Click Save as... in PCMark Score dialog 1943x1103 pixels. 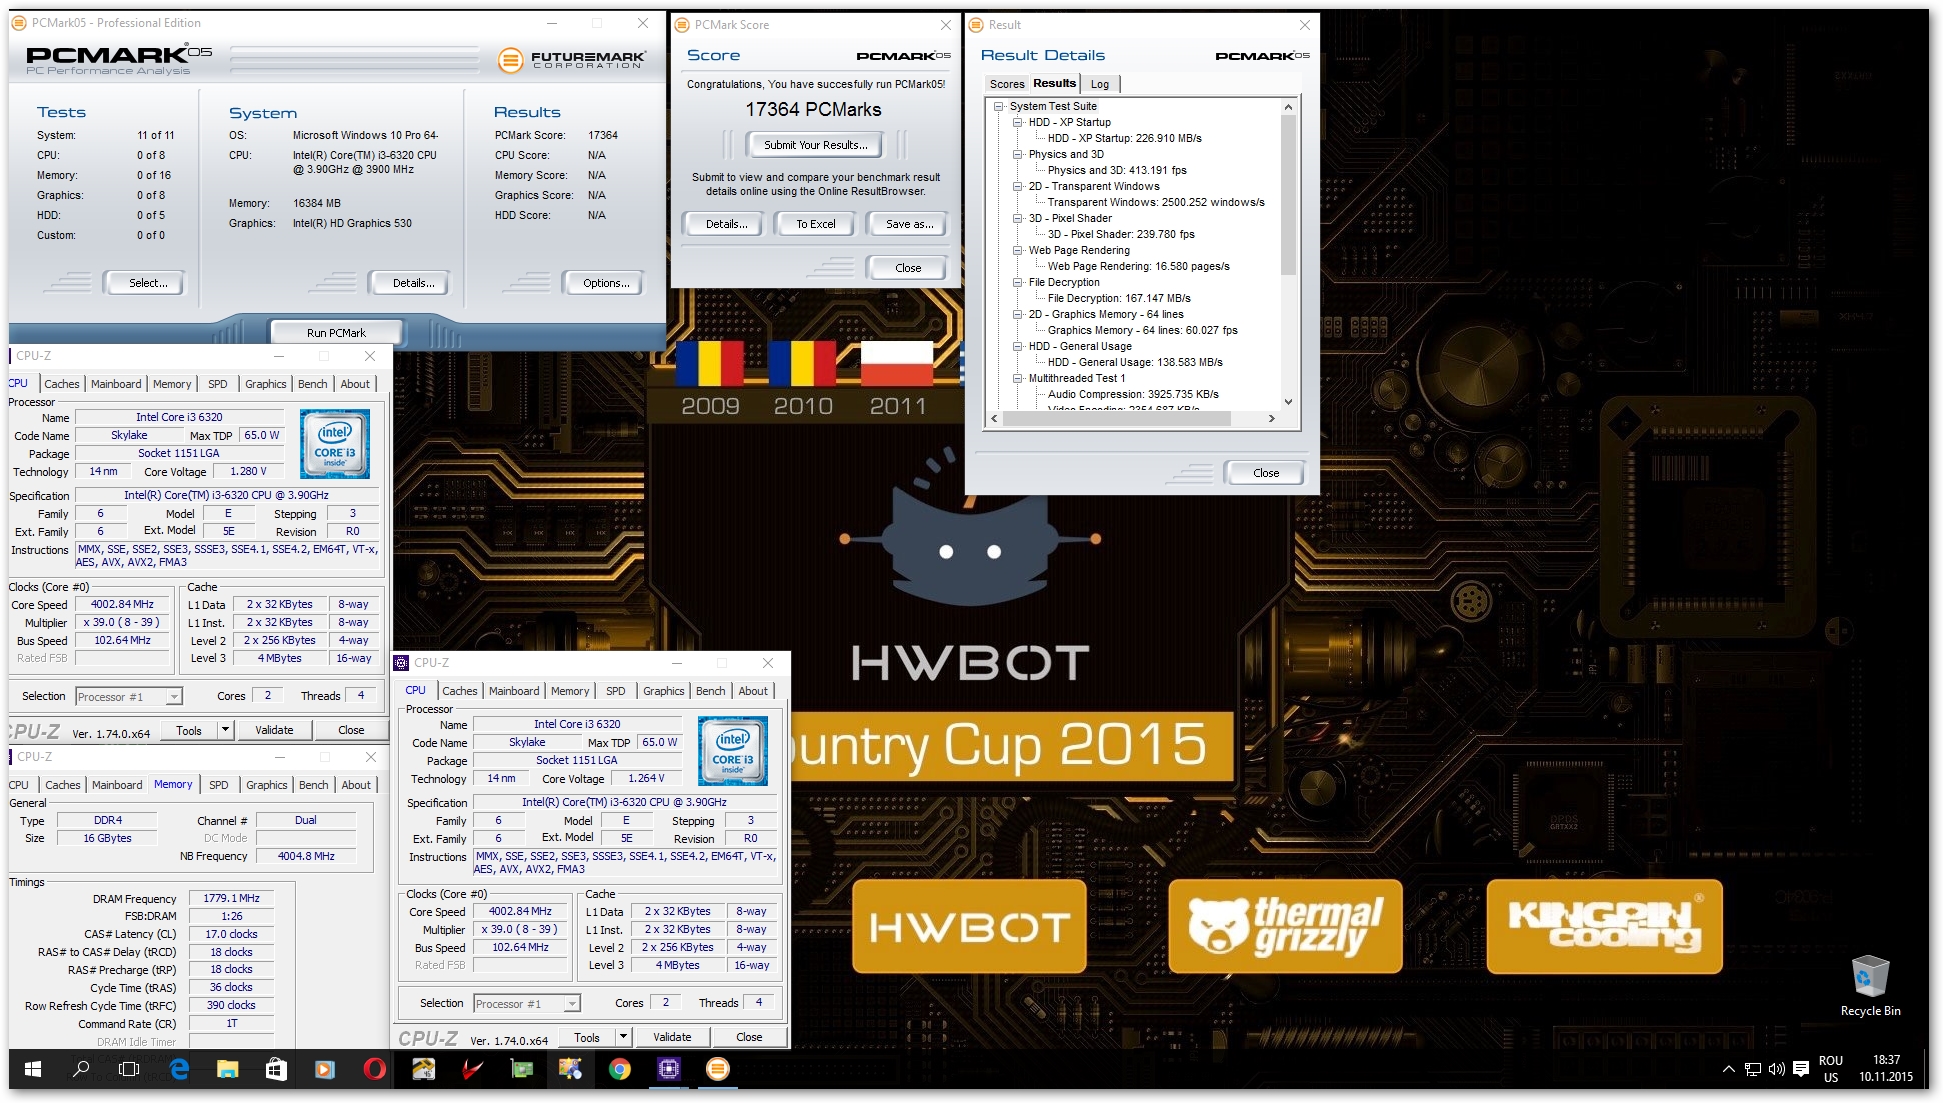coord(909,224)
